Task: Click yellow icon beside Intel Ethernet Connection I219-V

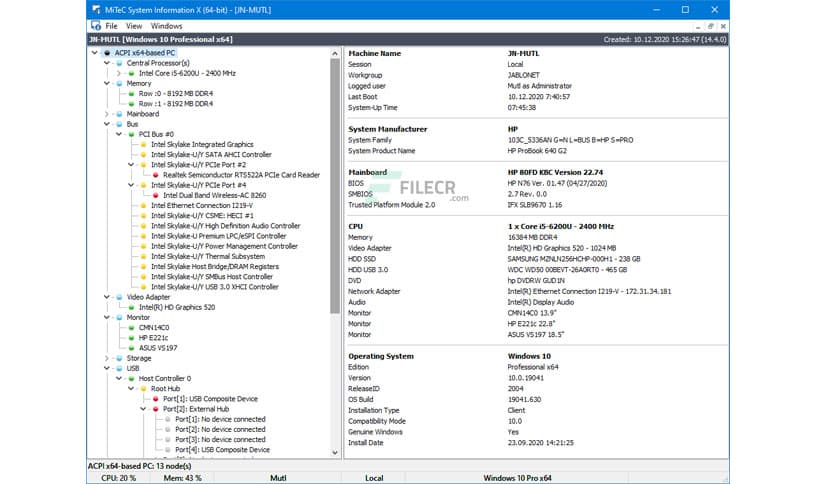Action: pos(143,205)
